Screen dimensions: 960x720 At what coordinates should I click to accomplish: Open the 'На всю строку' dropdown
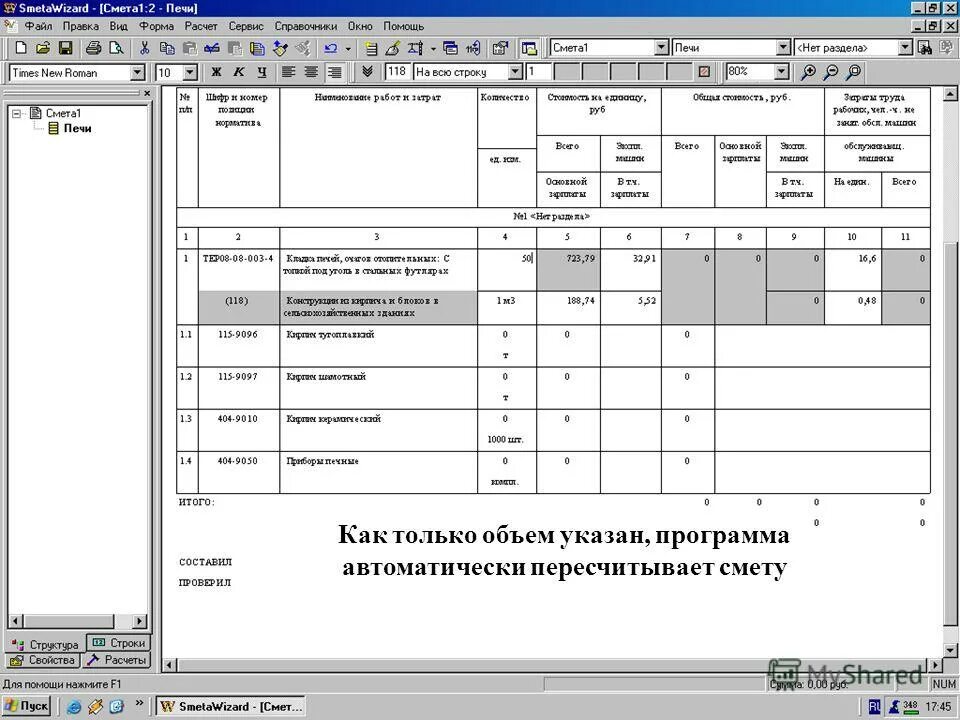516,72
